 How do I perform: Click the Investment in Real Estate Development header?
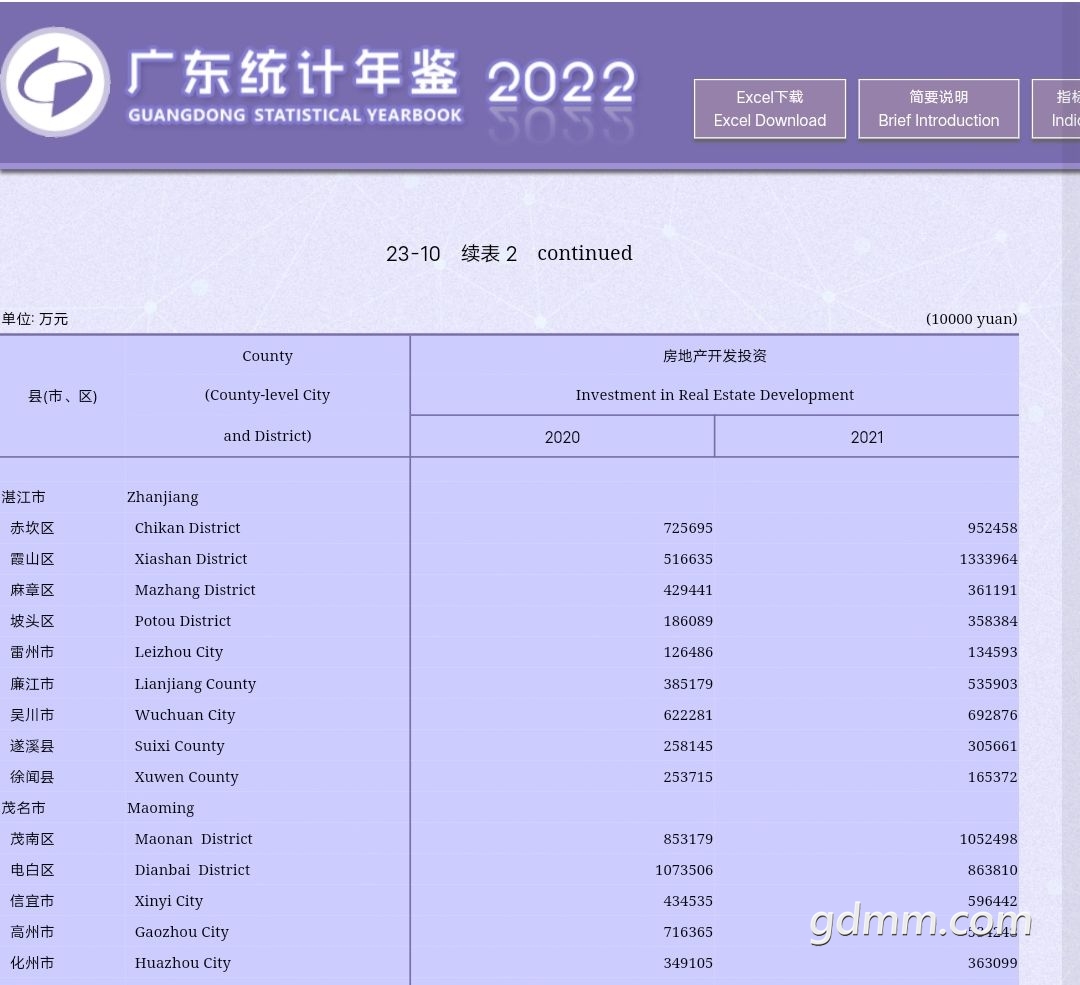coord(714,395)
